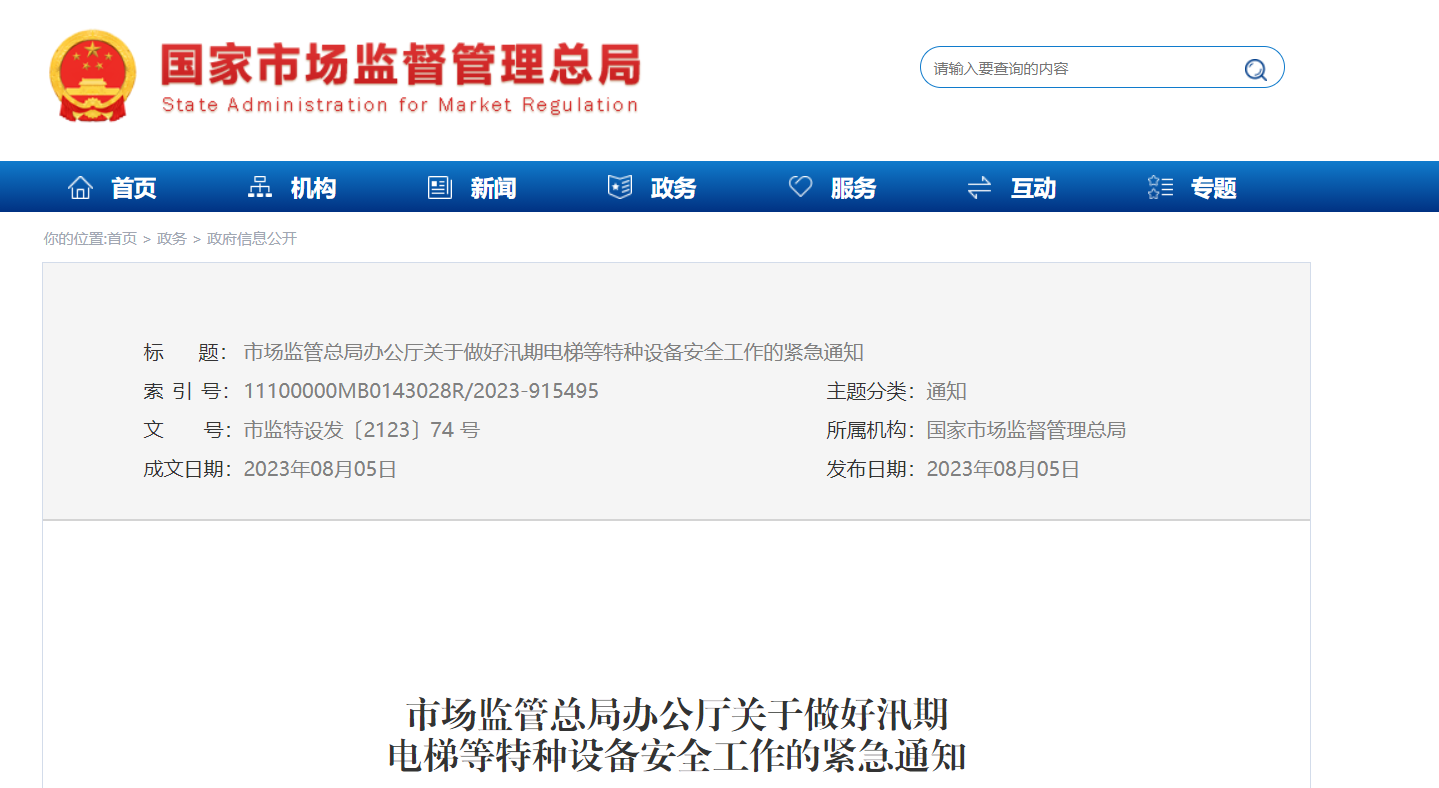The height and width of the screenshot is (788, 1439).
Task: Click the 主题分类 value 通知
Action: point(946,391)
